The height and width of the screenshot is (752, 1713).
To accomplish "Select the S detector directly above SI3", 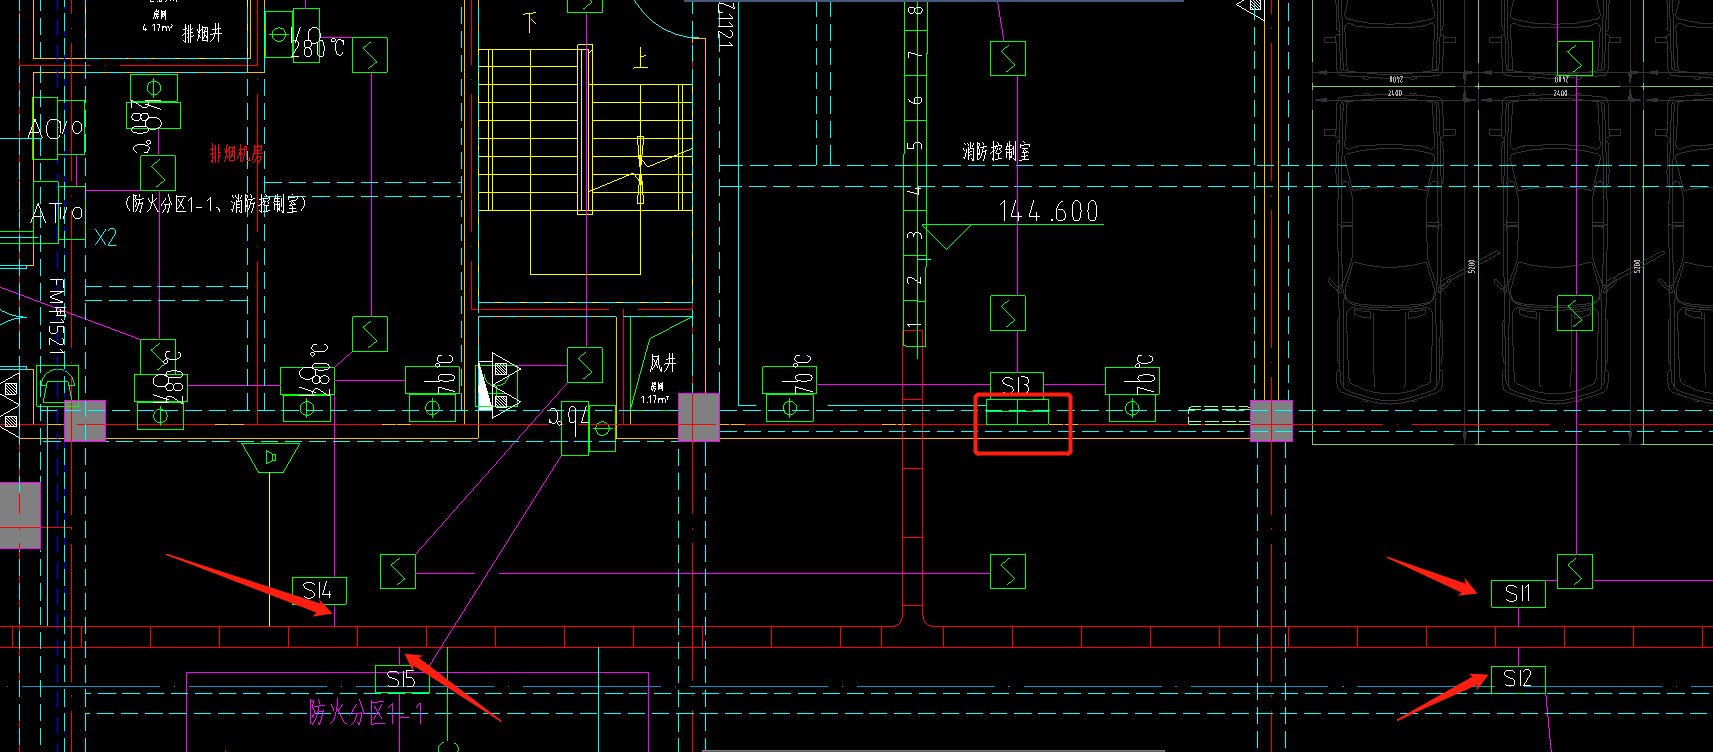I will [x=1007, y=313].
